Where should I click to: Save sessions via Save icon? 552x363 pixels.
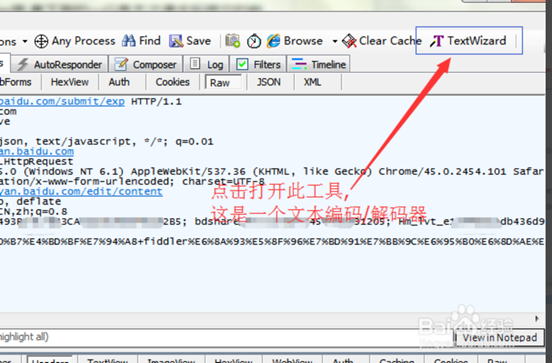pos(176,41)
